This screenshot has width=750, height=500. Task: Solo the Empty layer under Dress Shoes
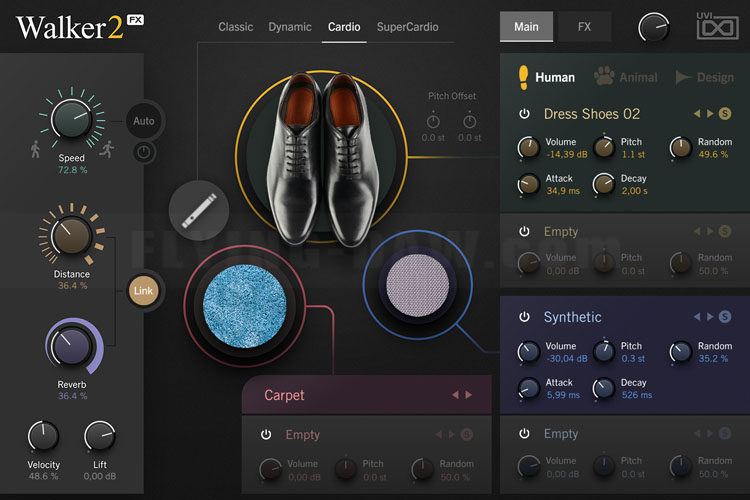click(x=725, y=232)
